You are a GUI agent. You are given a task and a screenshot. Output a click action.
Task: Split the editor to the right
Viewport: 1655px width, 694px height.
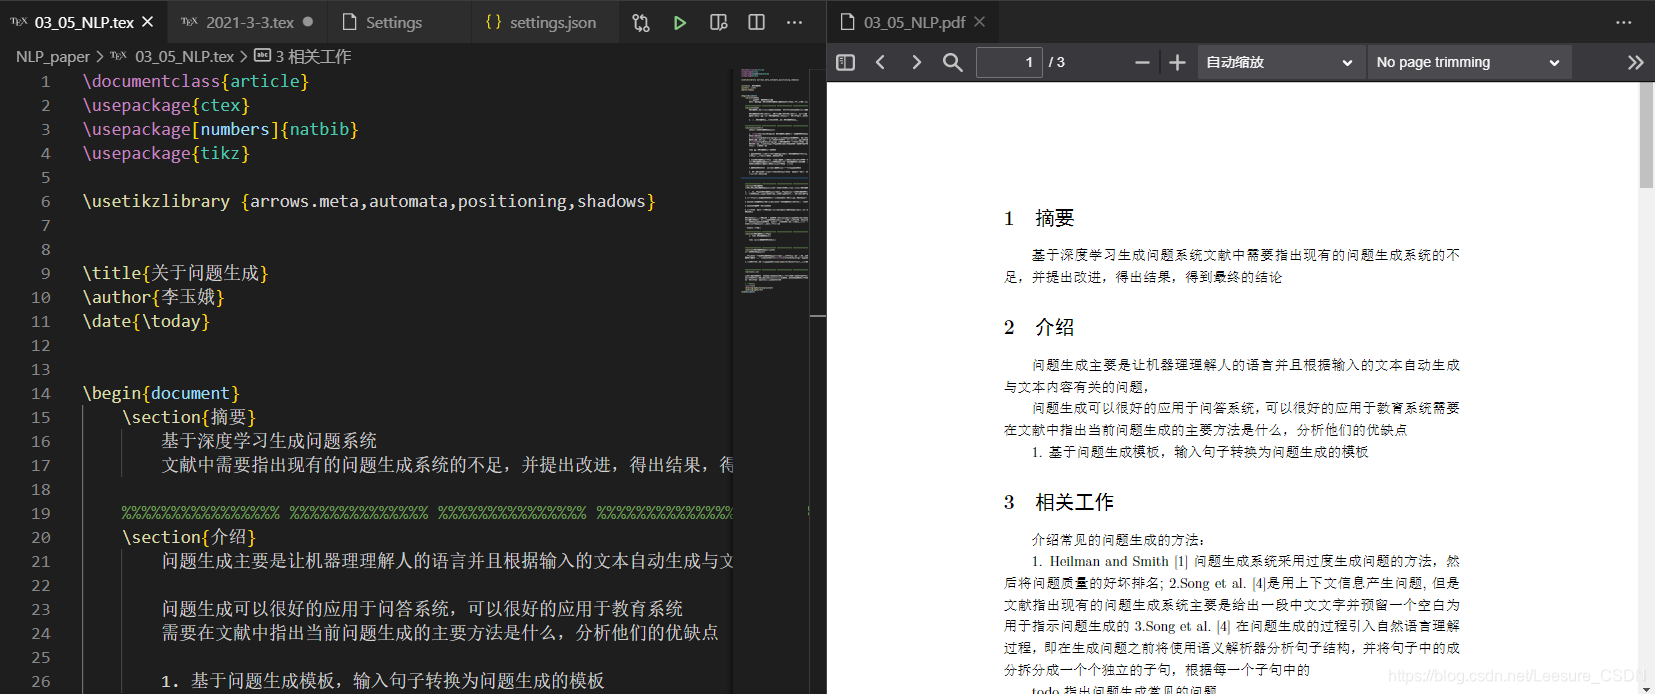(x=756, y=22)
